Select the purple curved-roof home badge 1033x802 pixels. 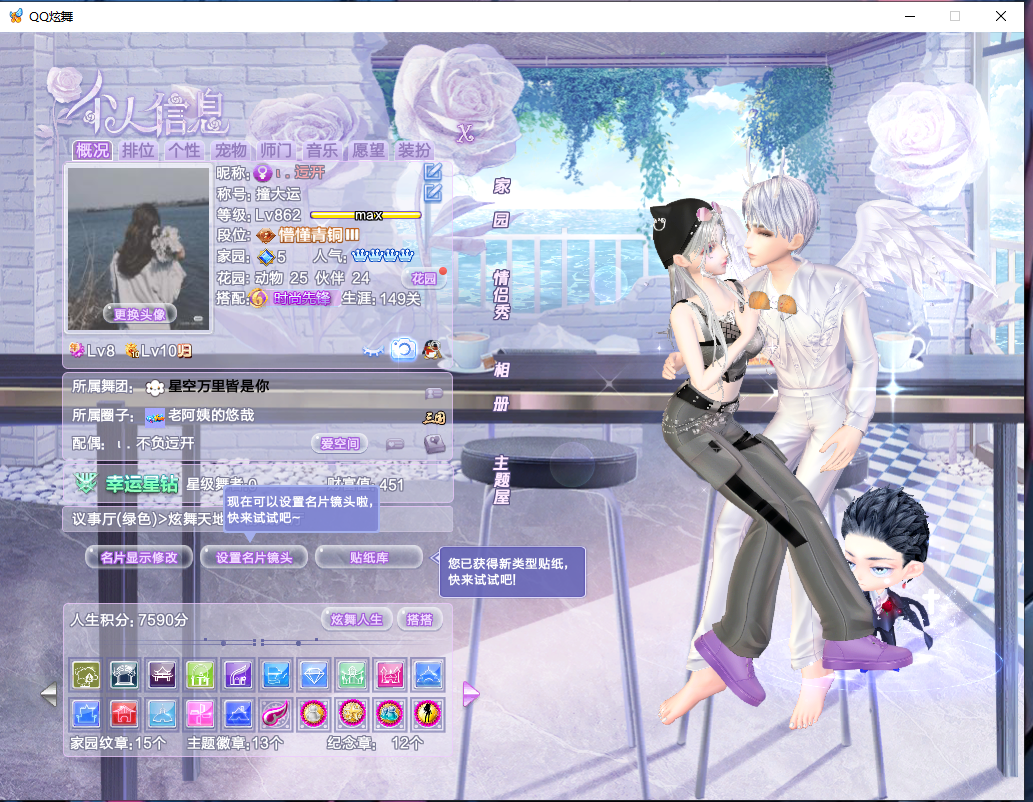238,675
